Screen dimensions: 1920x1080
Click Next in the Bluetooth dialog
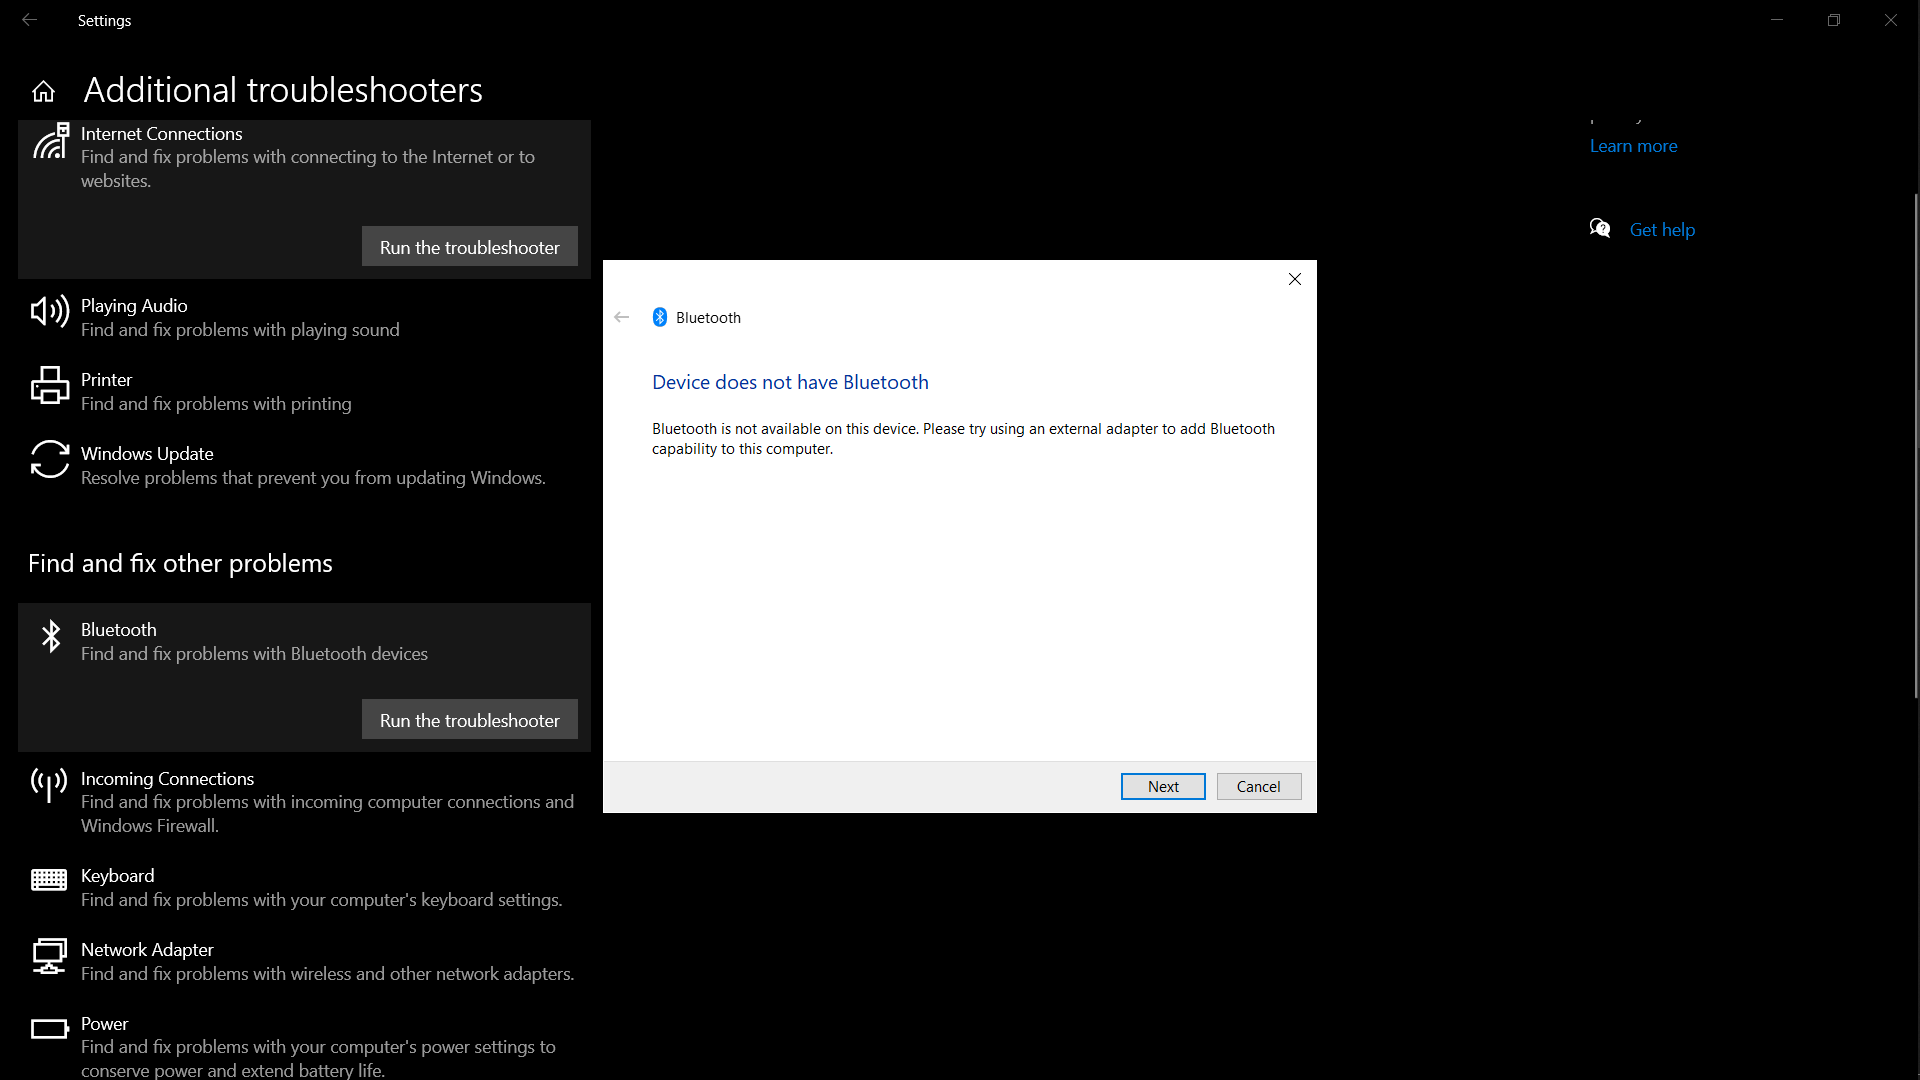point(1163,786)
